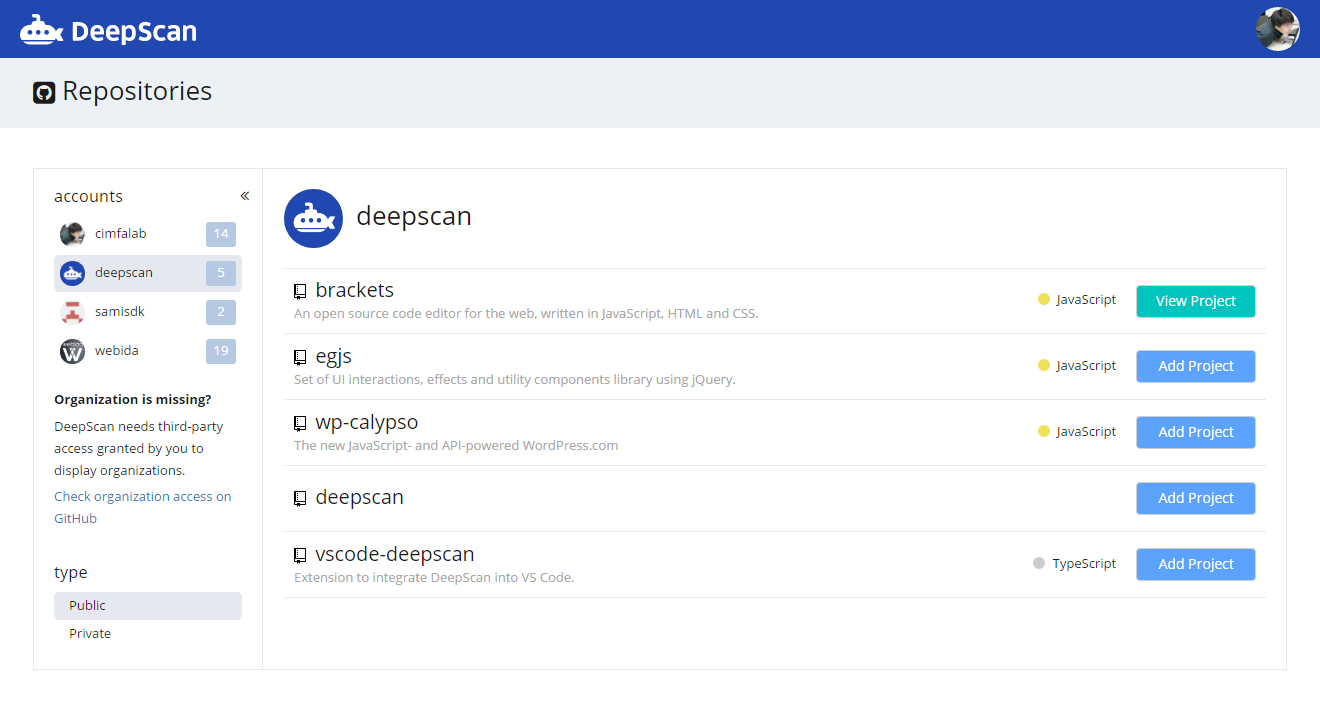Click Add Project for vscode-deepscan
The image size is (1320, 720).
click(1195, 564)
